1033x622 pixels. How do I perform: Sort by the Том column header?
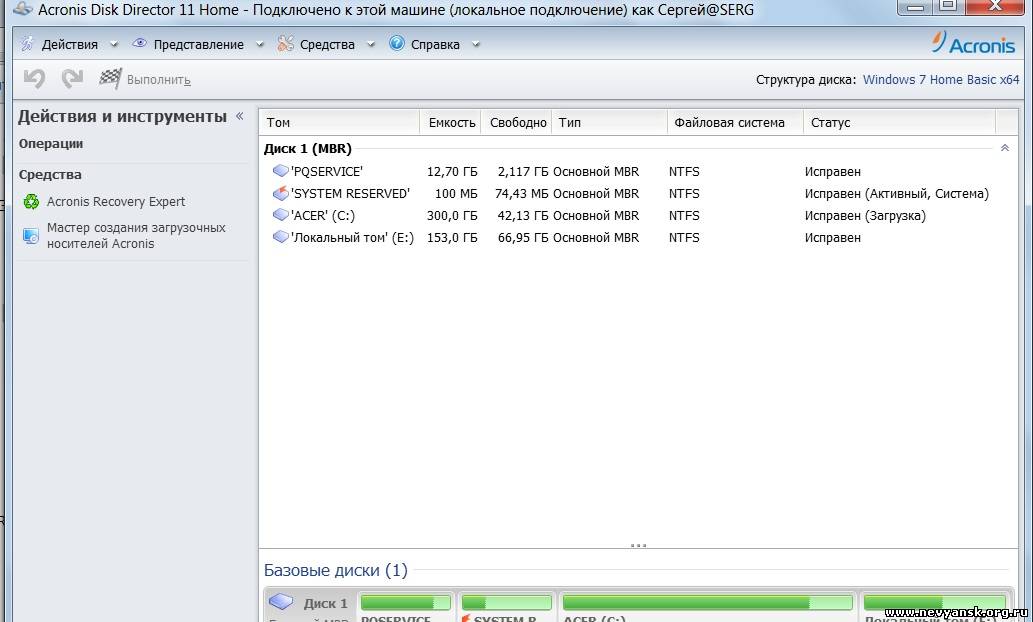340,123
